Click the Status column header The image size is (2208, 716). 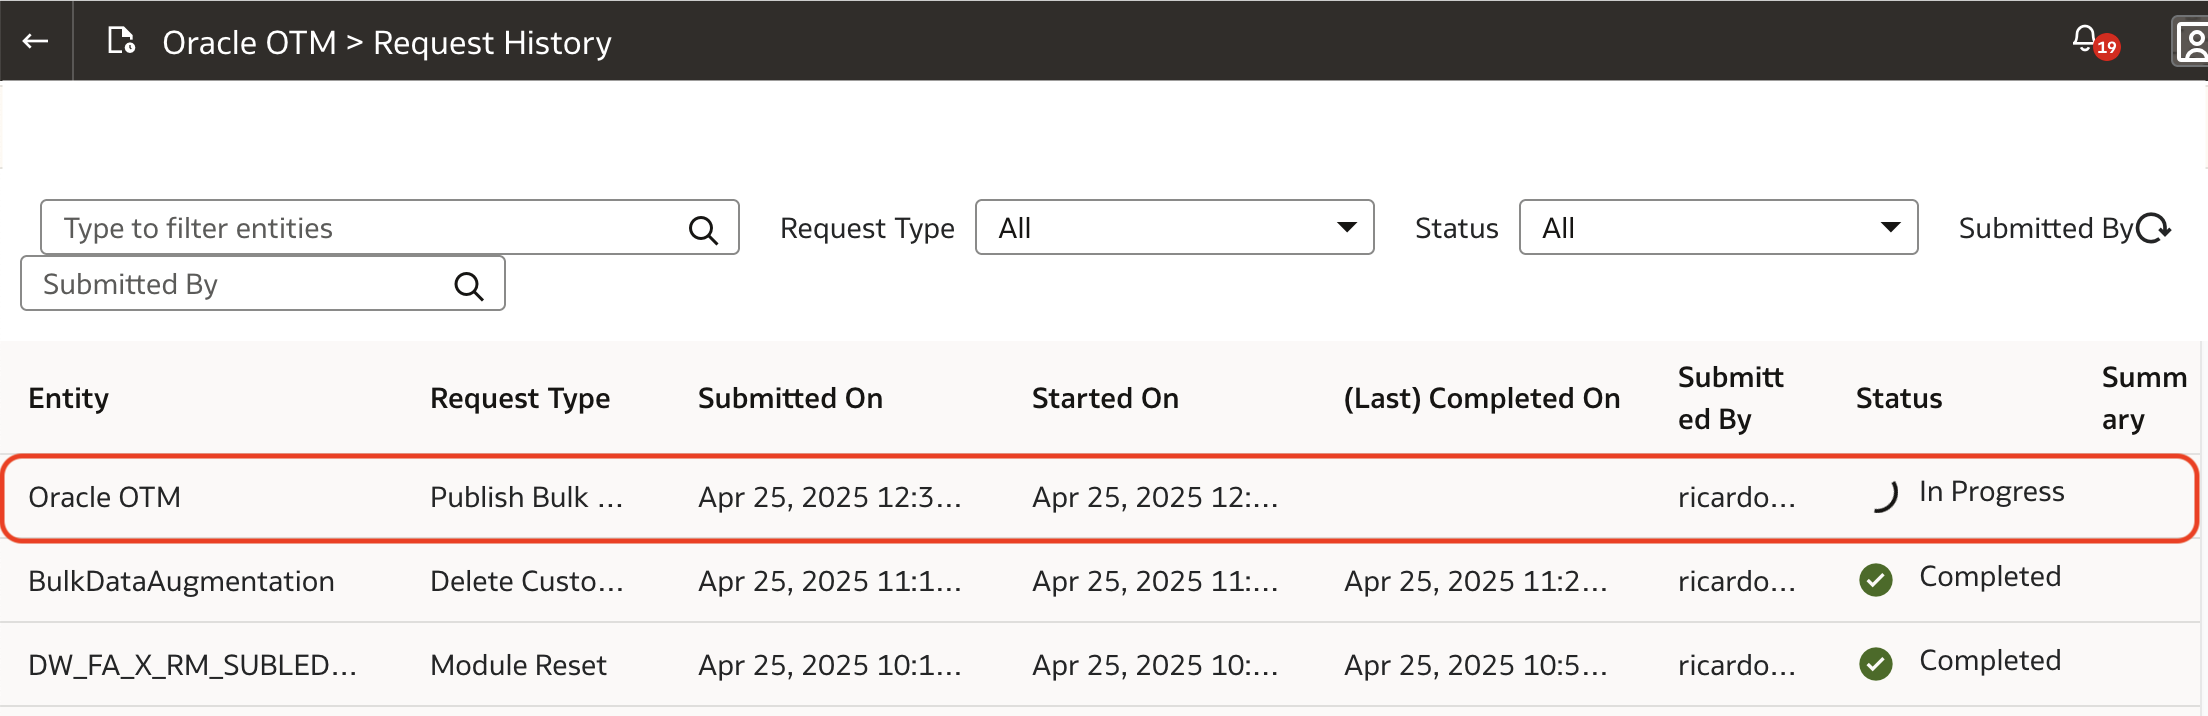(1898, 398)
